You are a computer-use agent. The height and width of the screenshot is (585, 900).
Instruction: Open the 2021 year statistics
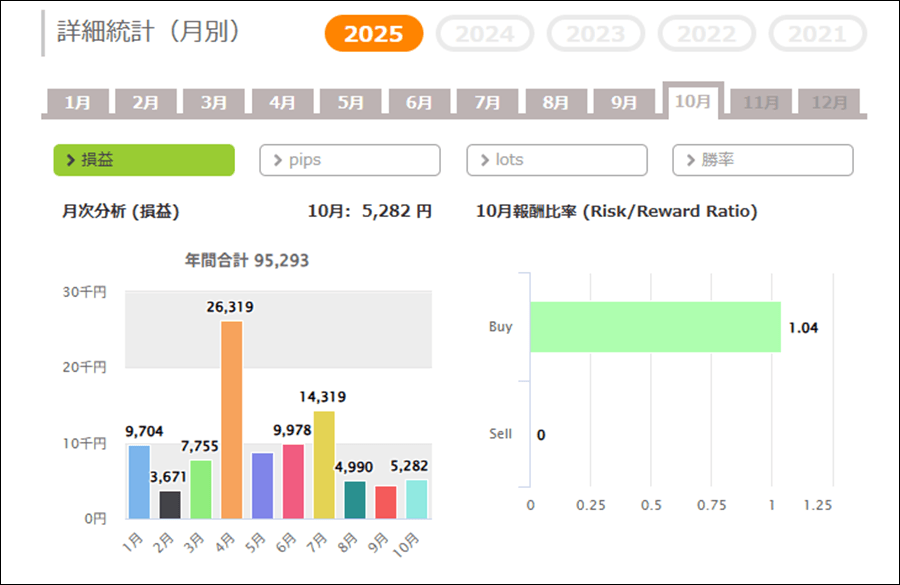click(x=817, y=34)
